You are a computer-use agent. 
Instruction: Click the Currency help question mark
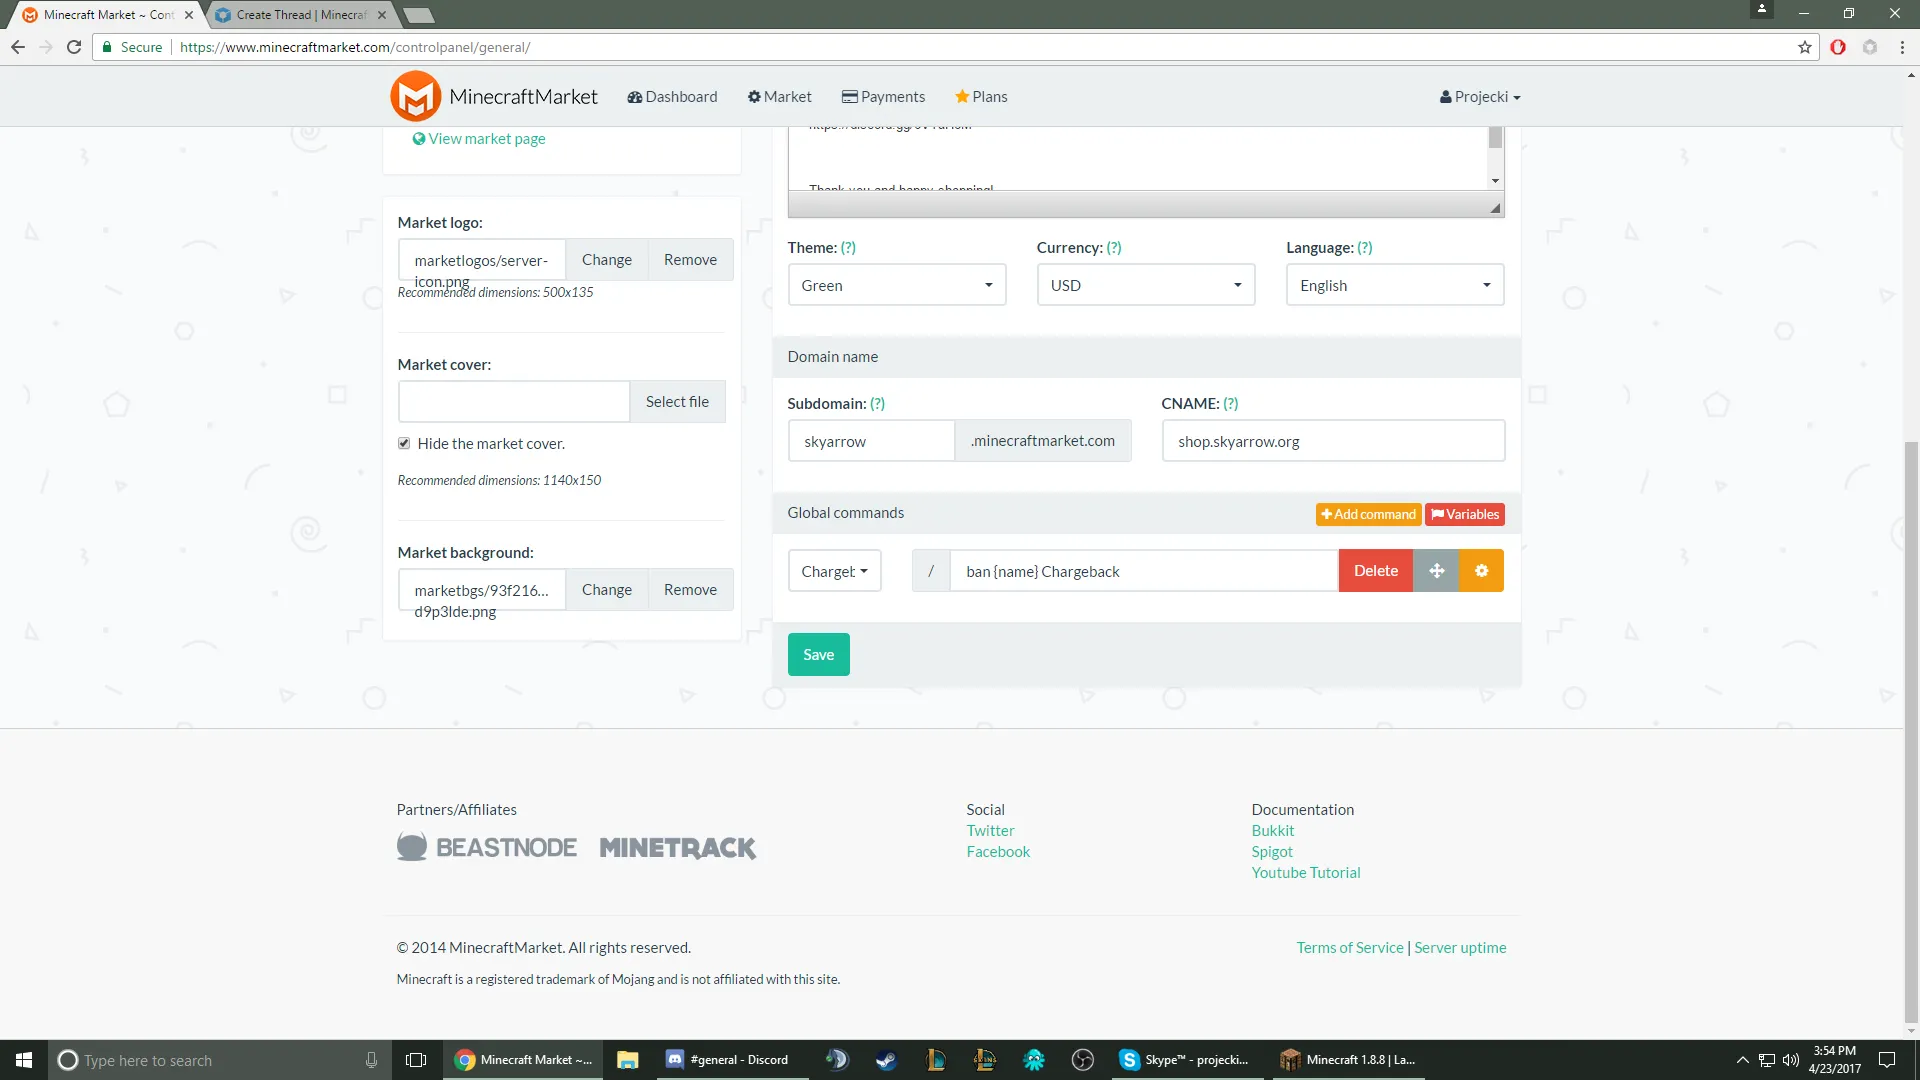point(1114,248)
